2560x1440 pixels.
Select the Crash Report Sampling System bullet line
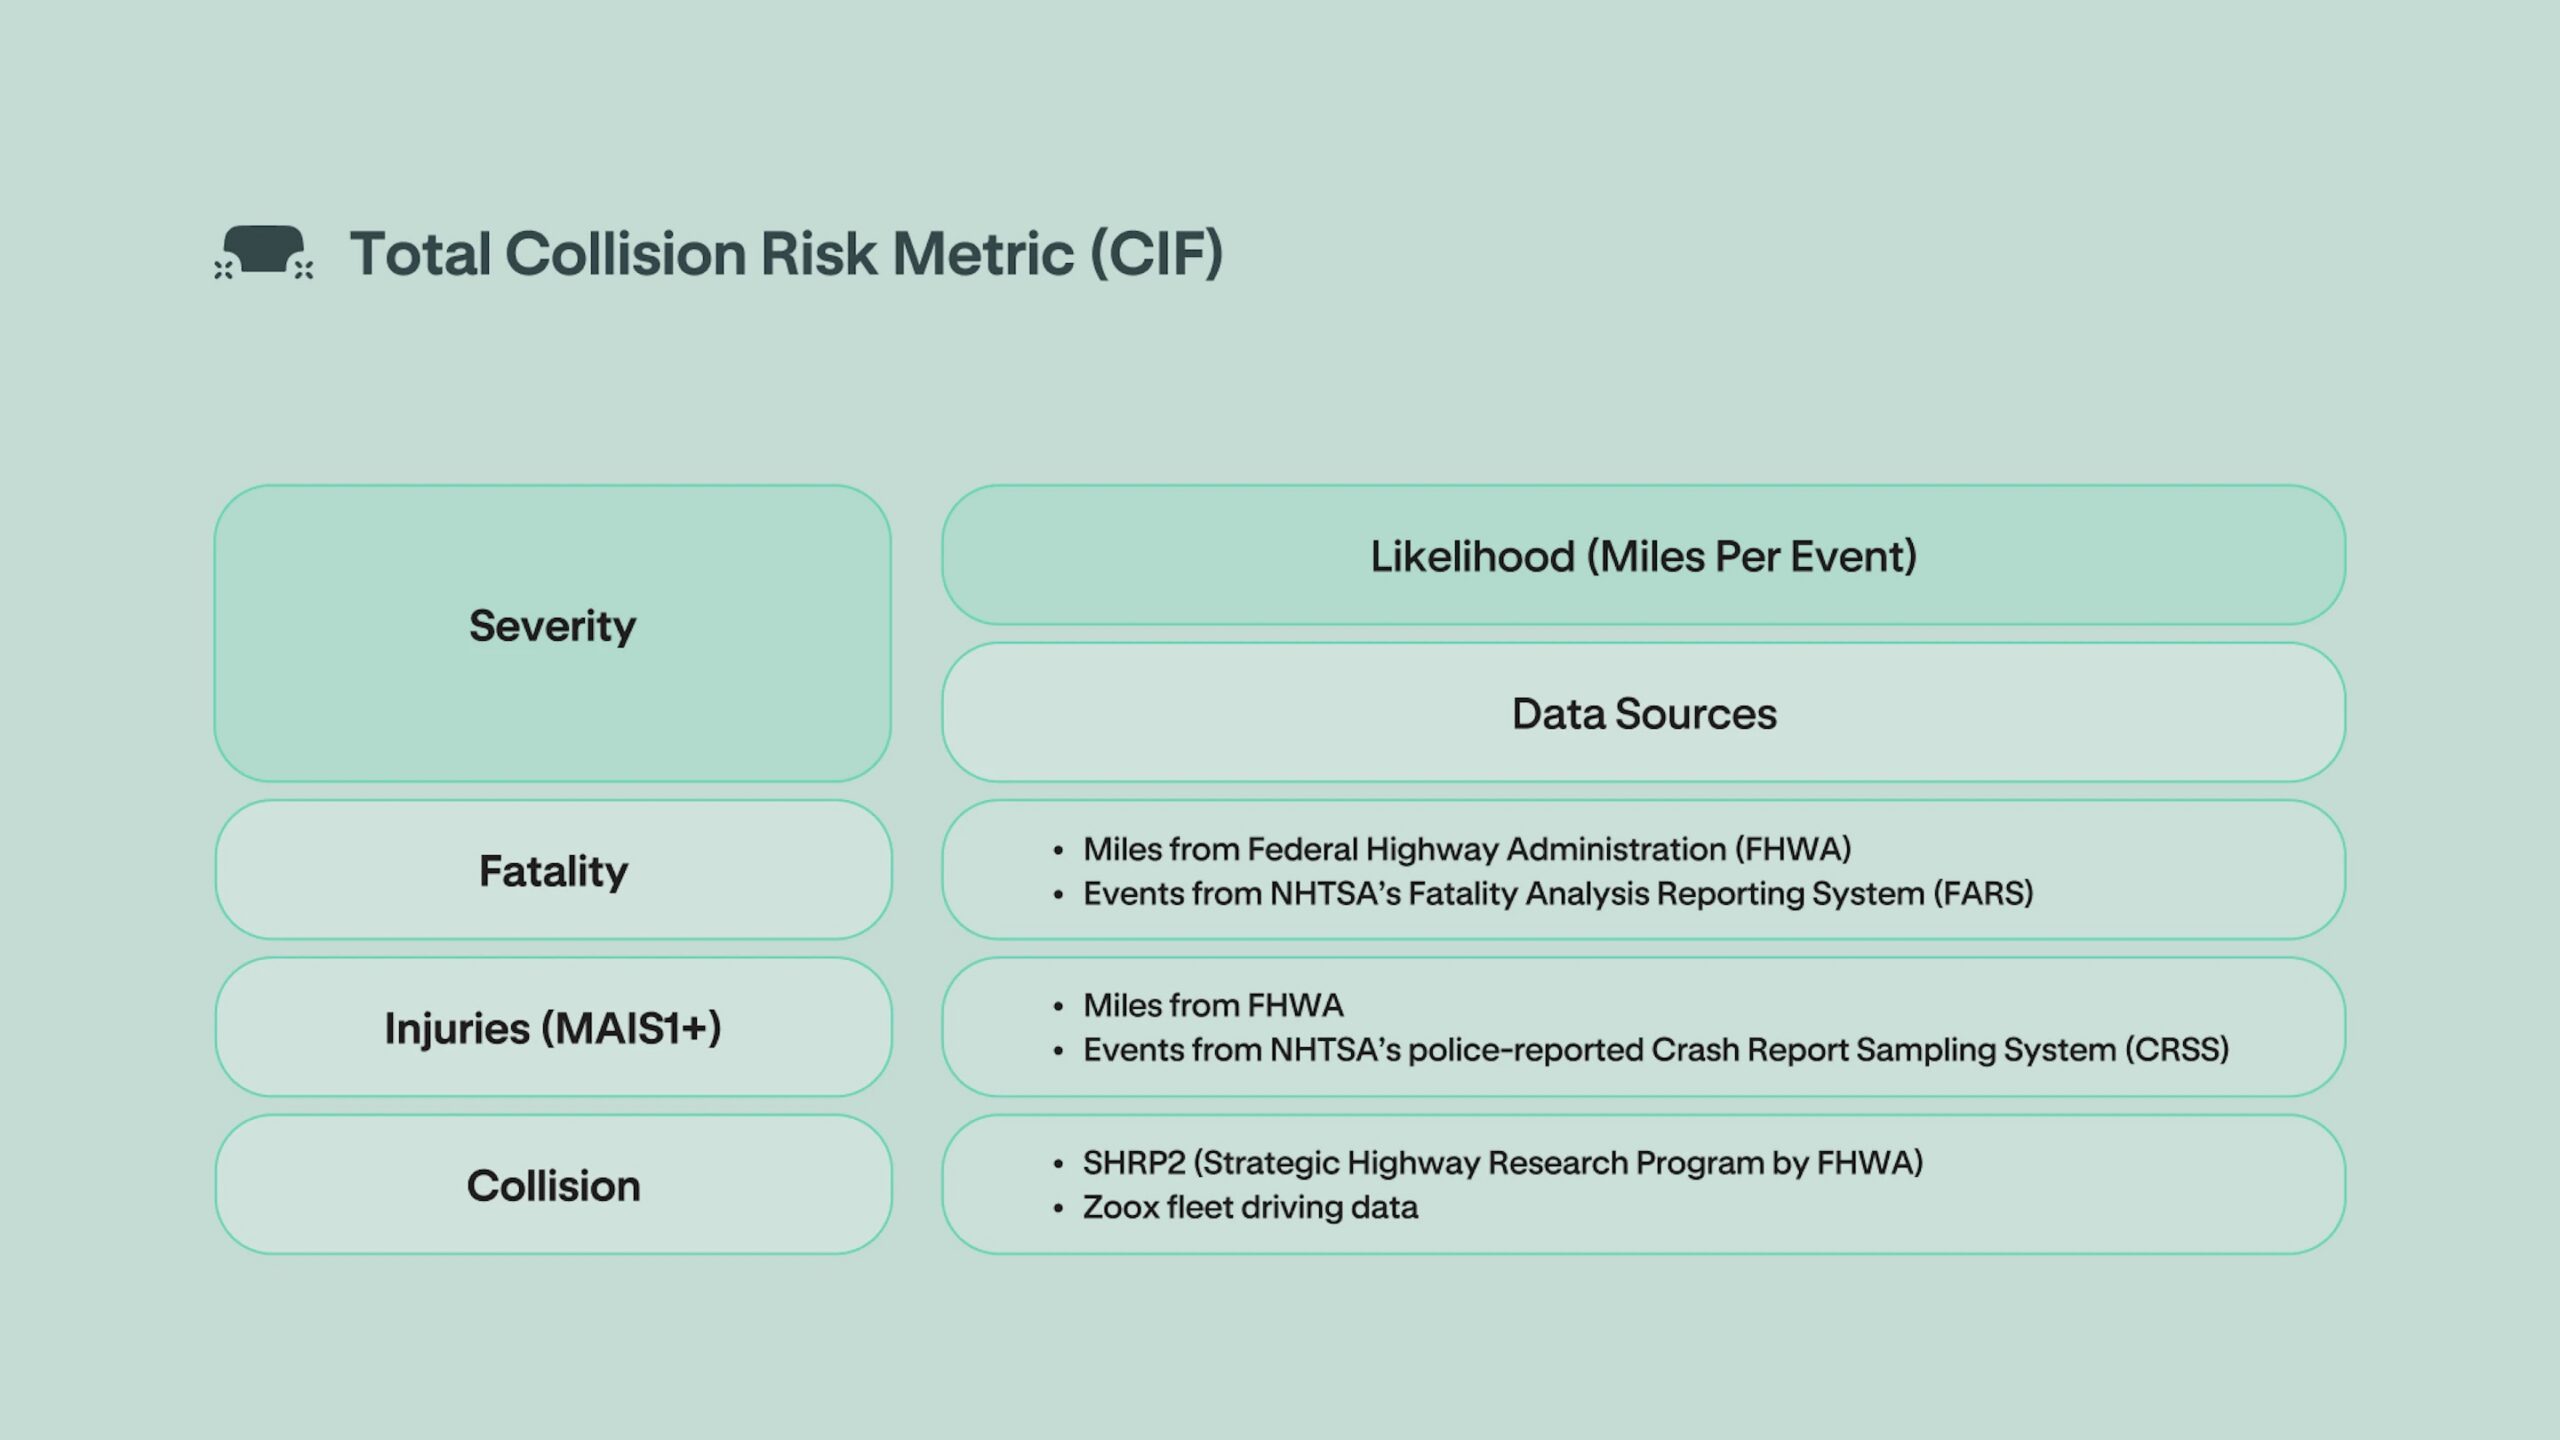coord(1655,1050)
